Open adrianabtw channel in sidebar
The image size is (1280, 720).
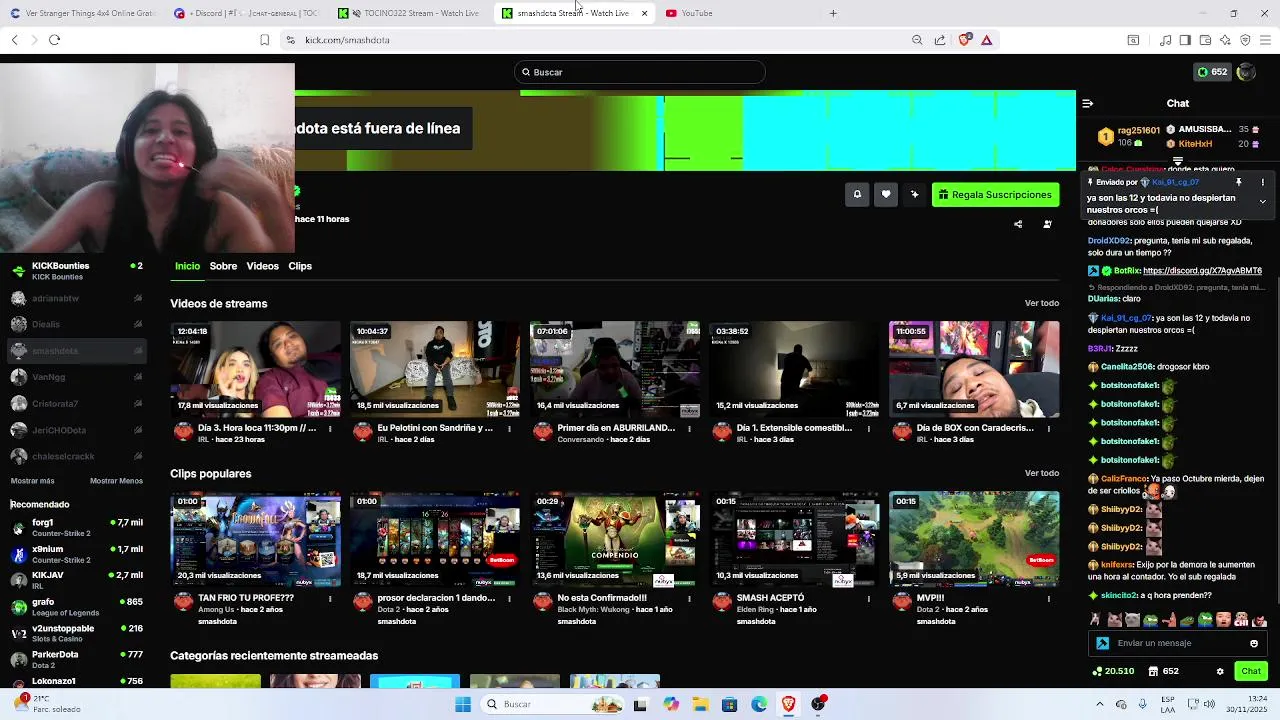pos(76,298)
